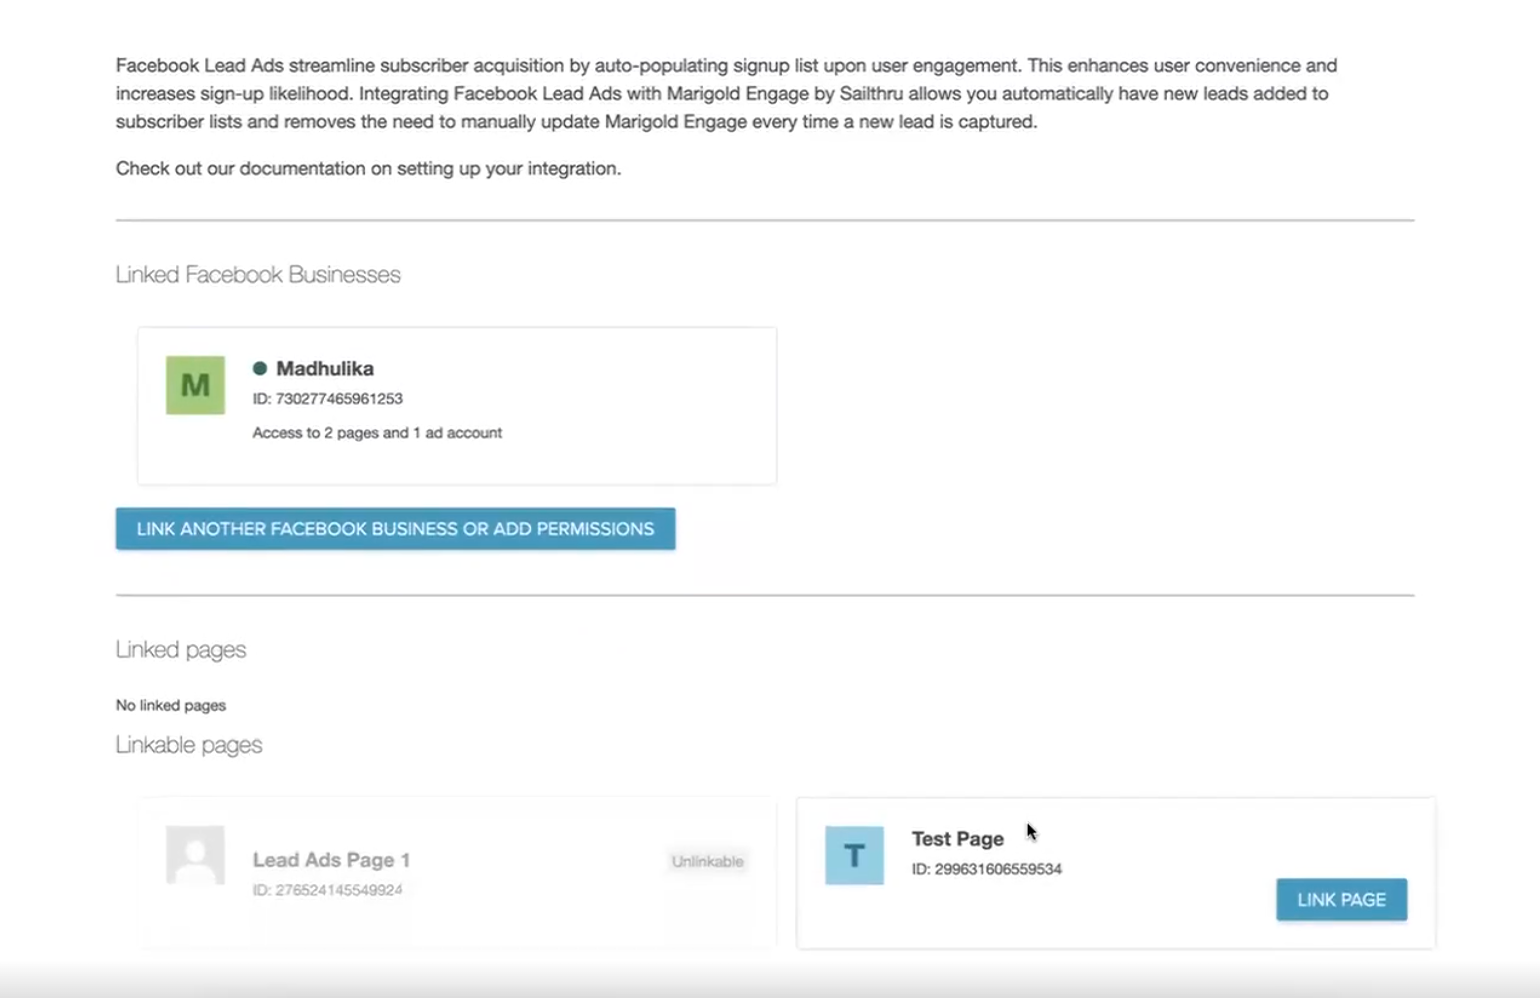Click the Test Page ID 299631606559534

click(x=986, y=869)
